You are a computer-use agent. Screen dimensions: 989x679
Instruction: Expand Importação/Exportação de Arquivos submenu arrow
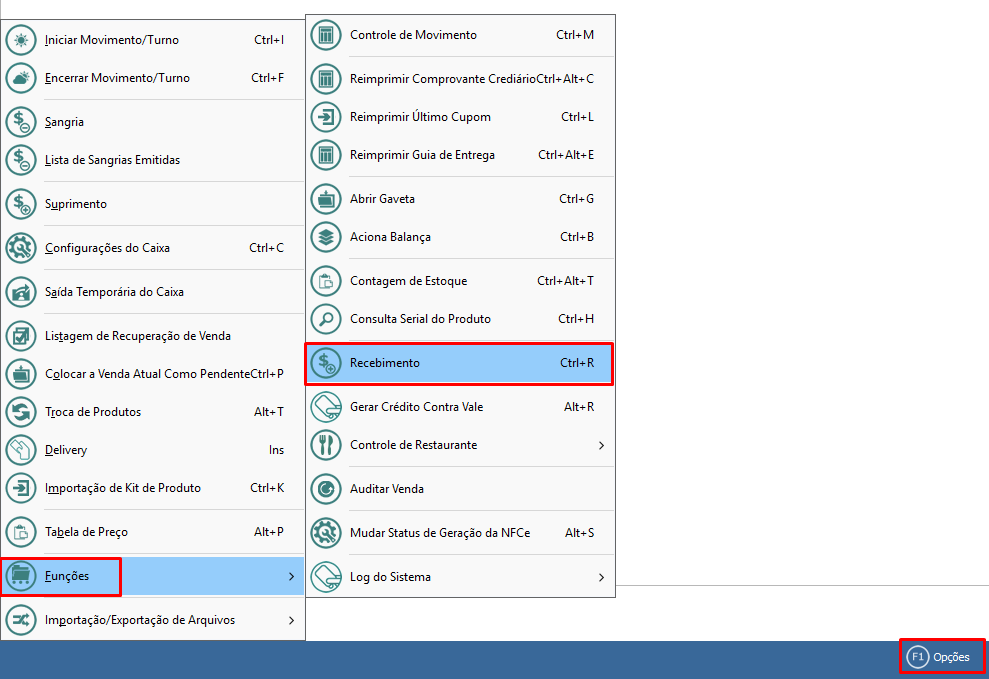(291, 620)
